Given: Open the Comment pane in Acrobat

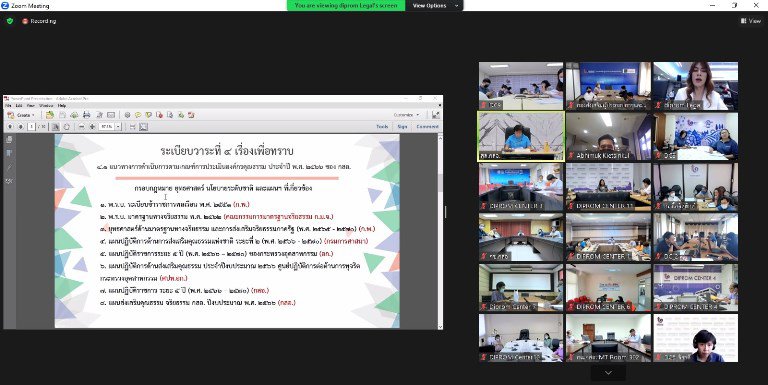Looking at the screenshot, I should point(428,126).
